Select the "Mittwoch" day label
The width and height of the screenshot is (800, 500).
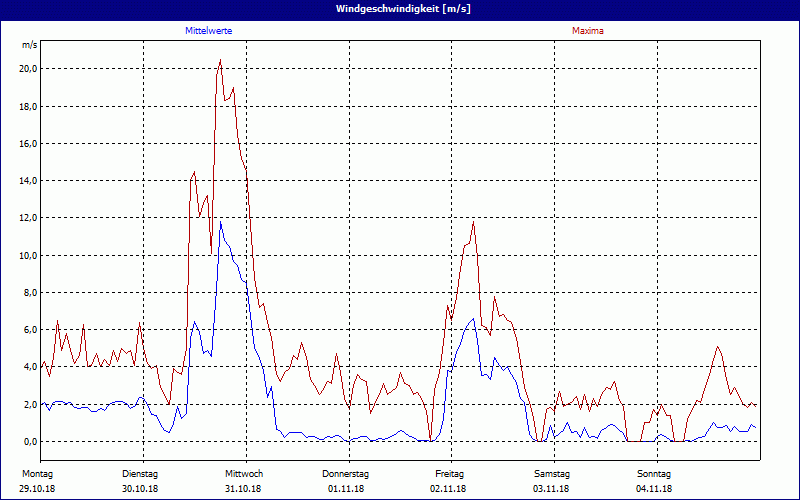[x=243, y=473]
